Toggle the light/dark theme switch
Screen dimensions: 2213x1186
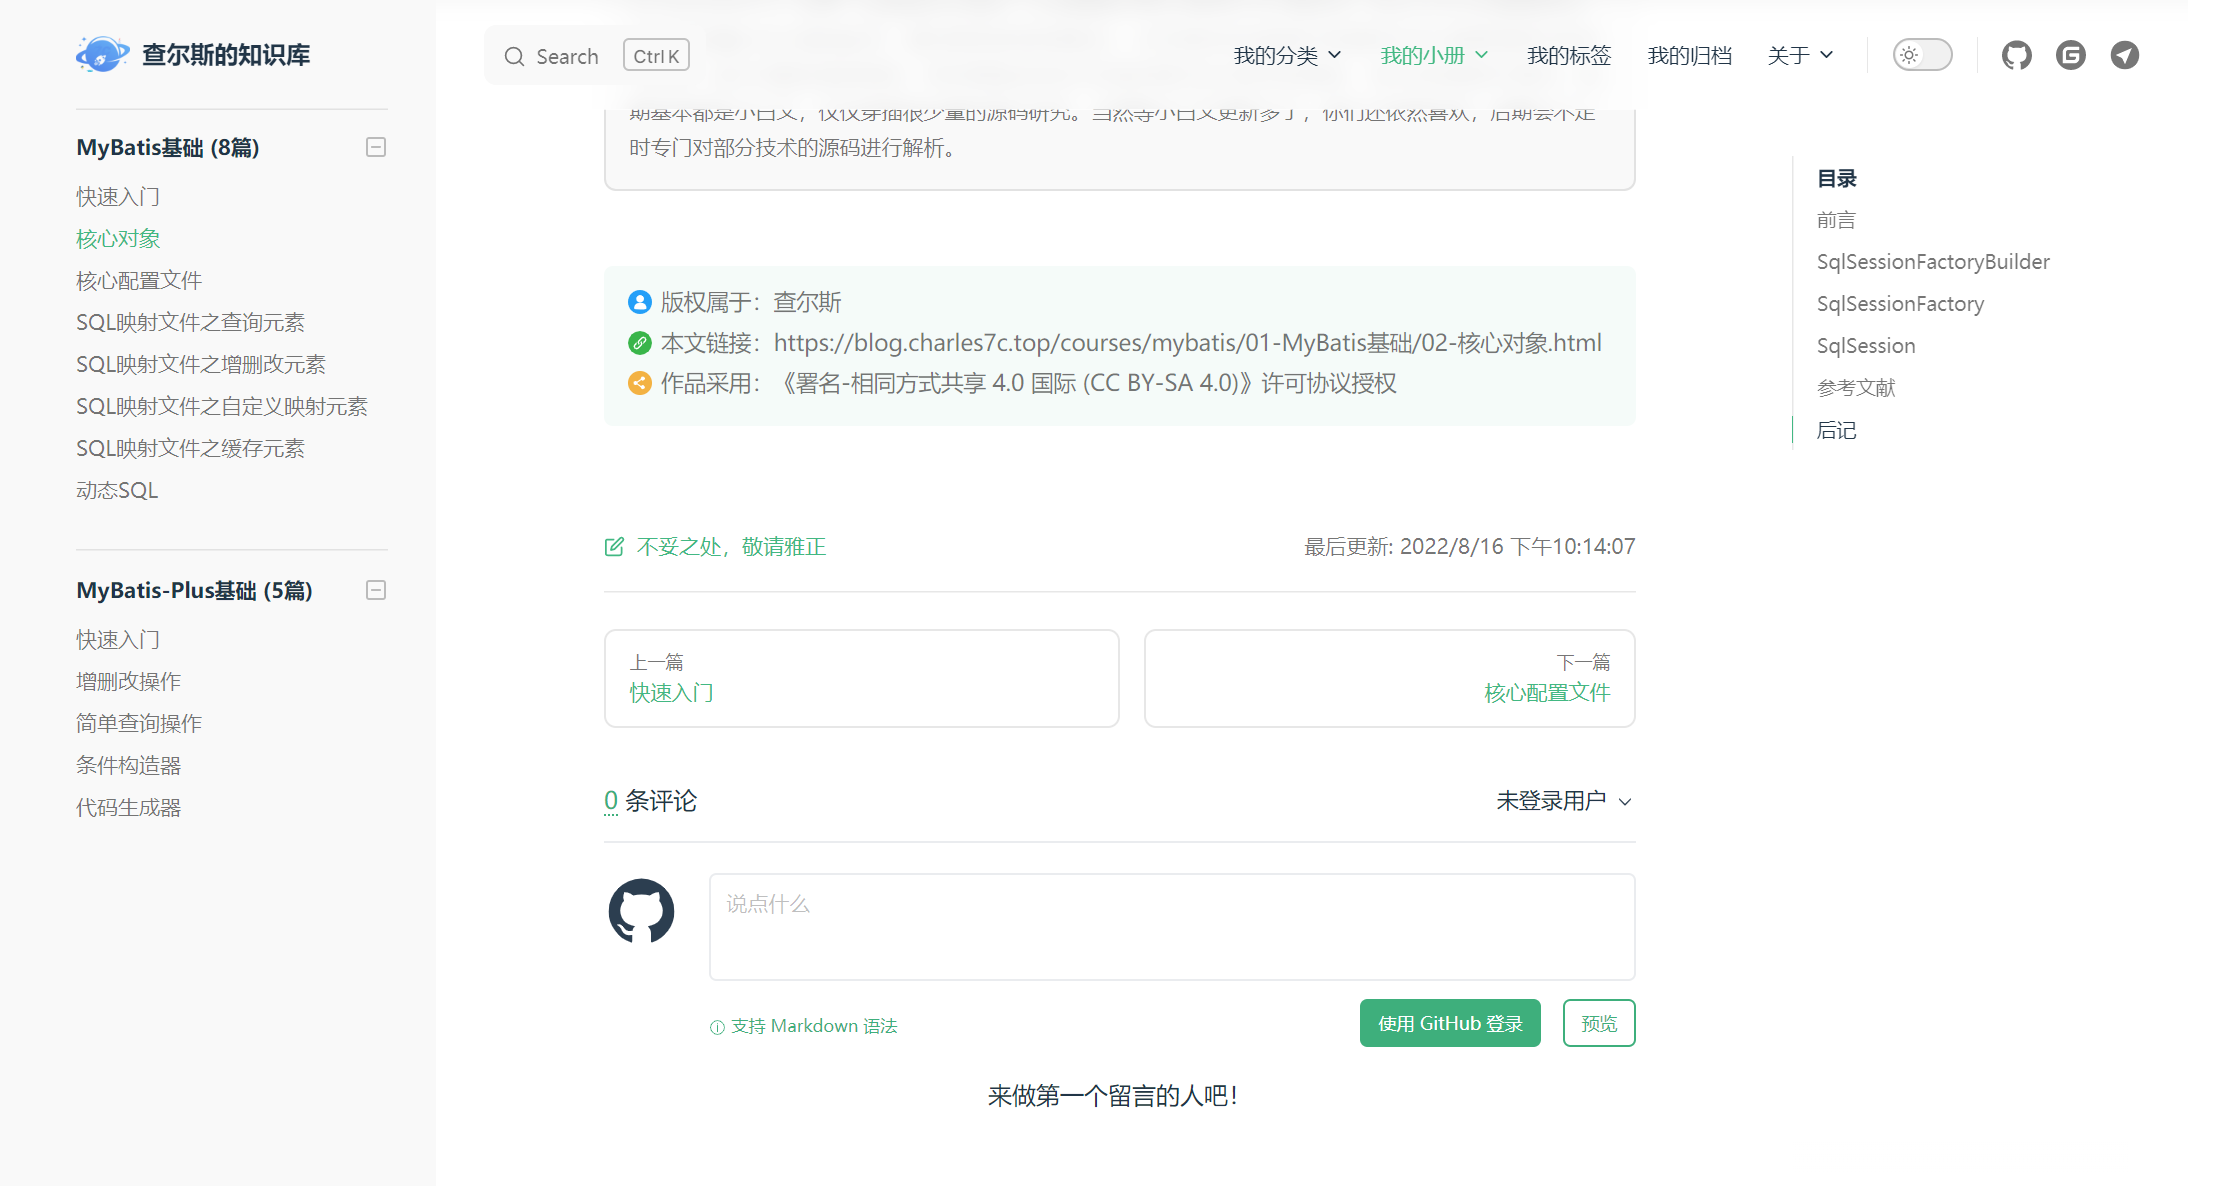coord(1921,55)
